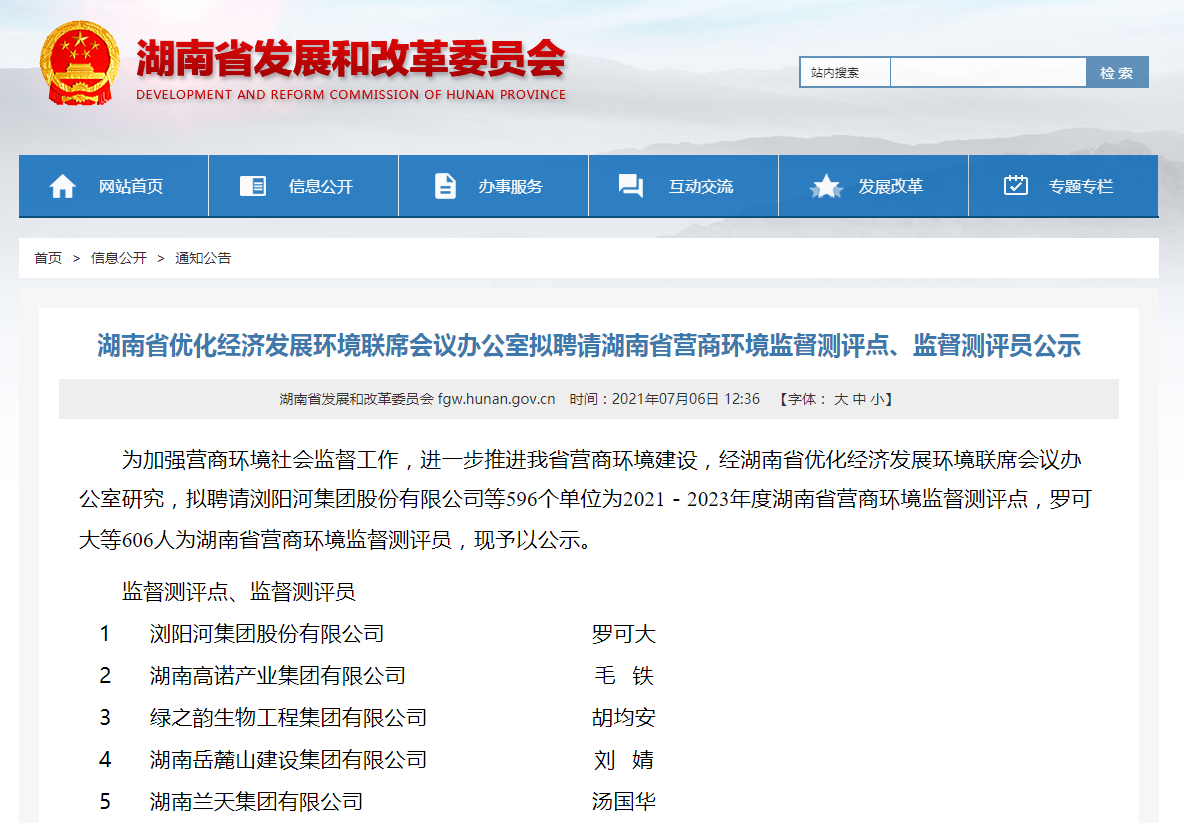Click the name 罗可大 in list

624,633
